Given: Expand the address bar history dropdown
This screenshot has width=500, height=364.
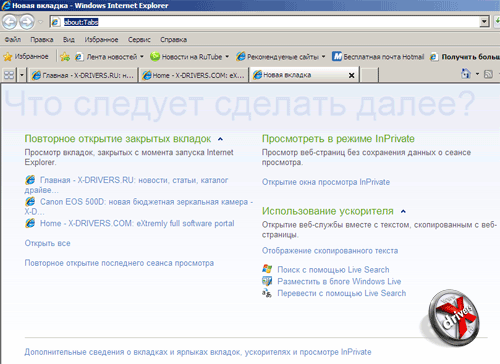Looking at the screenshot, I should pos(484,22).
